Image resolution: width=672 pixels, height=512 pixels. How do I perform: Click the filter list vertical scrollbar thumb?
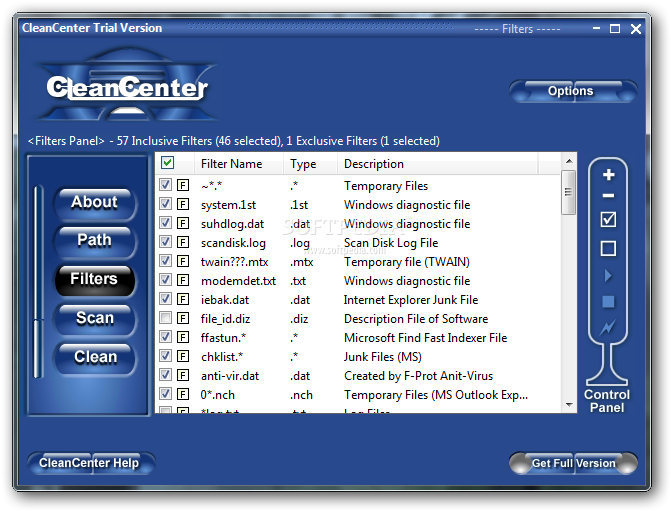(x=569, y=192)
